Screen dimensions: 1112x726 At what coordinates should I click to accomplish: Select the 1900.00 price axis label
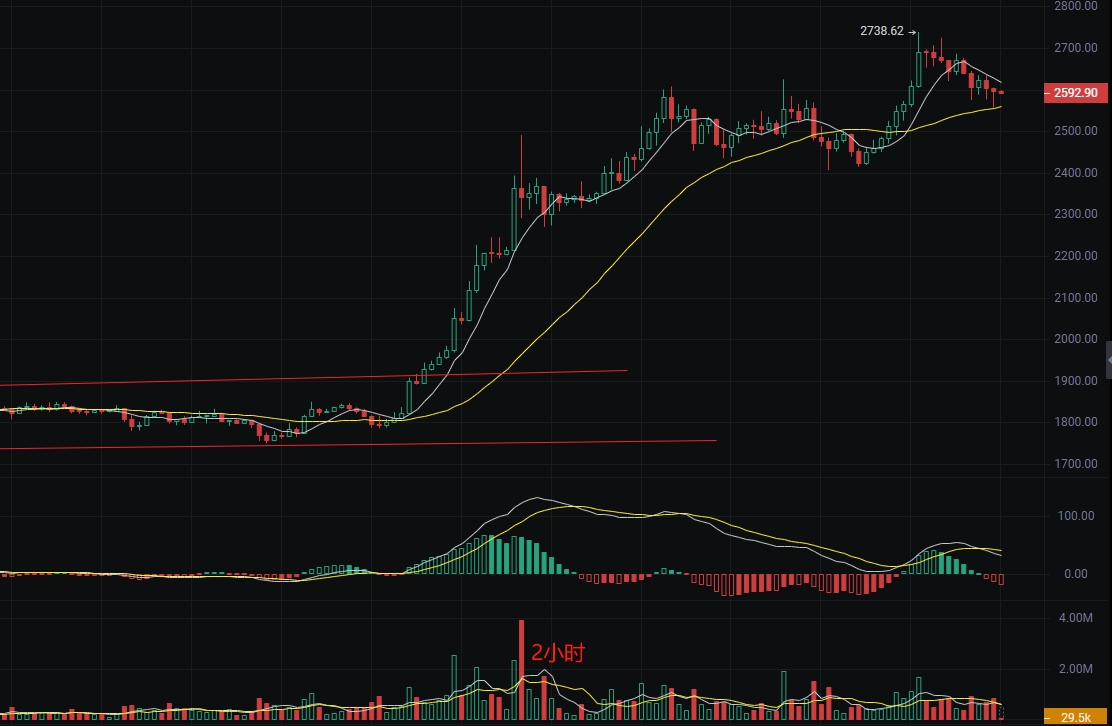1076,380
